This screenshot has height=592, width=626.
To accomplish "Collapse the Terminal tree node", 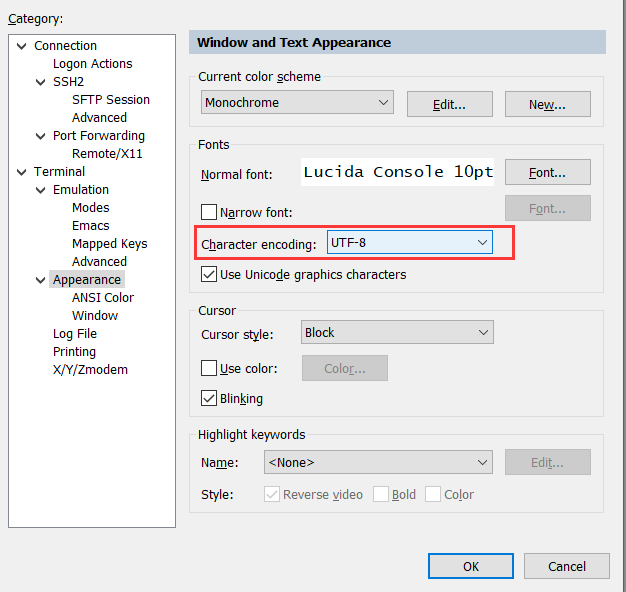I will [22, 172].
